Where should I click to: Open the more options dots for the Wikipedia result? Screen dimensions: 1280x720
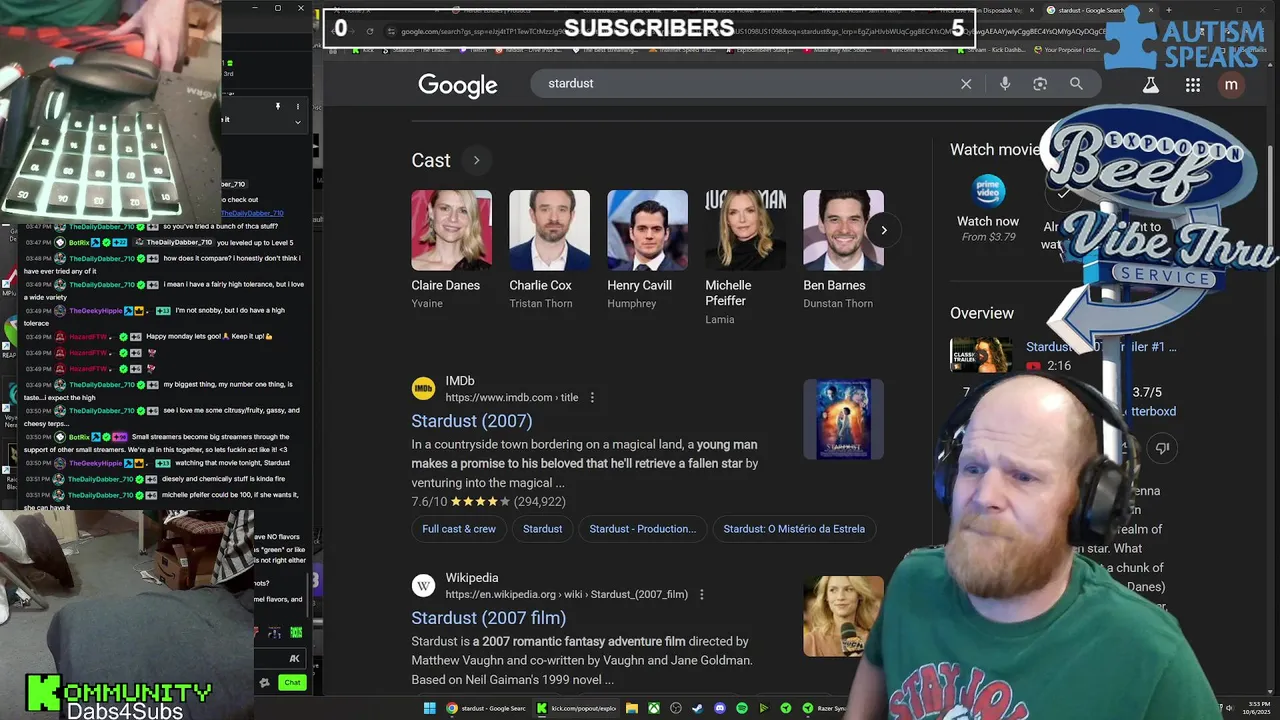[701, 594]
